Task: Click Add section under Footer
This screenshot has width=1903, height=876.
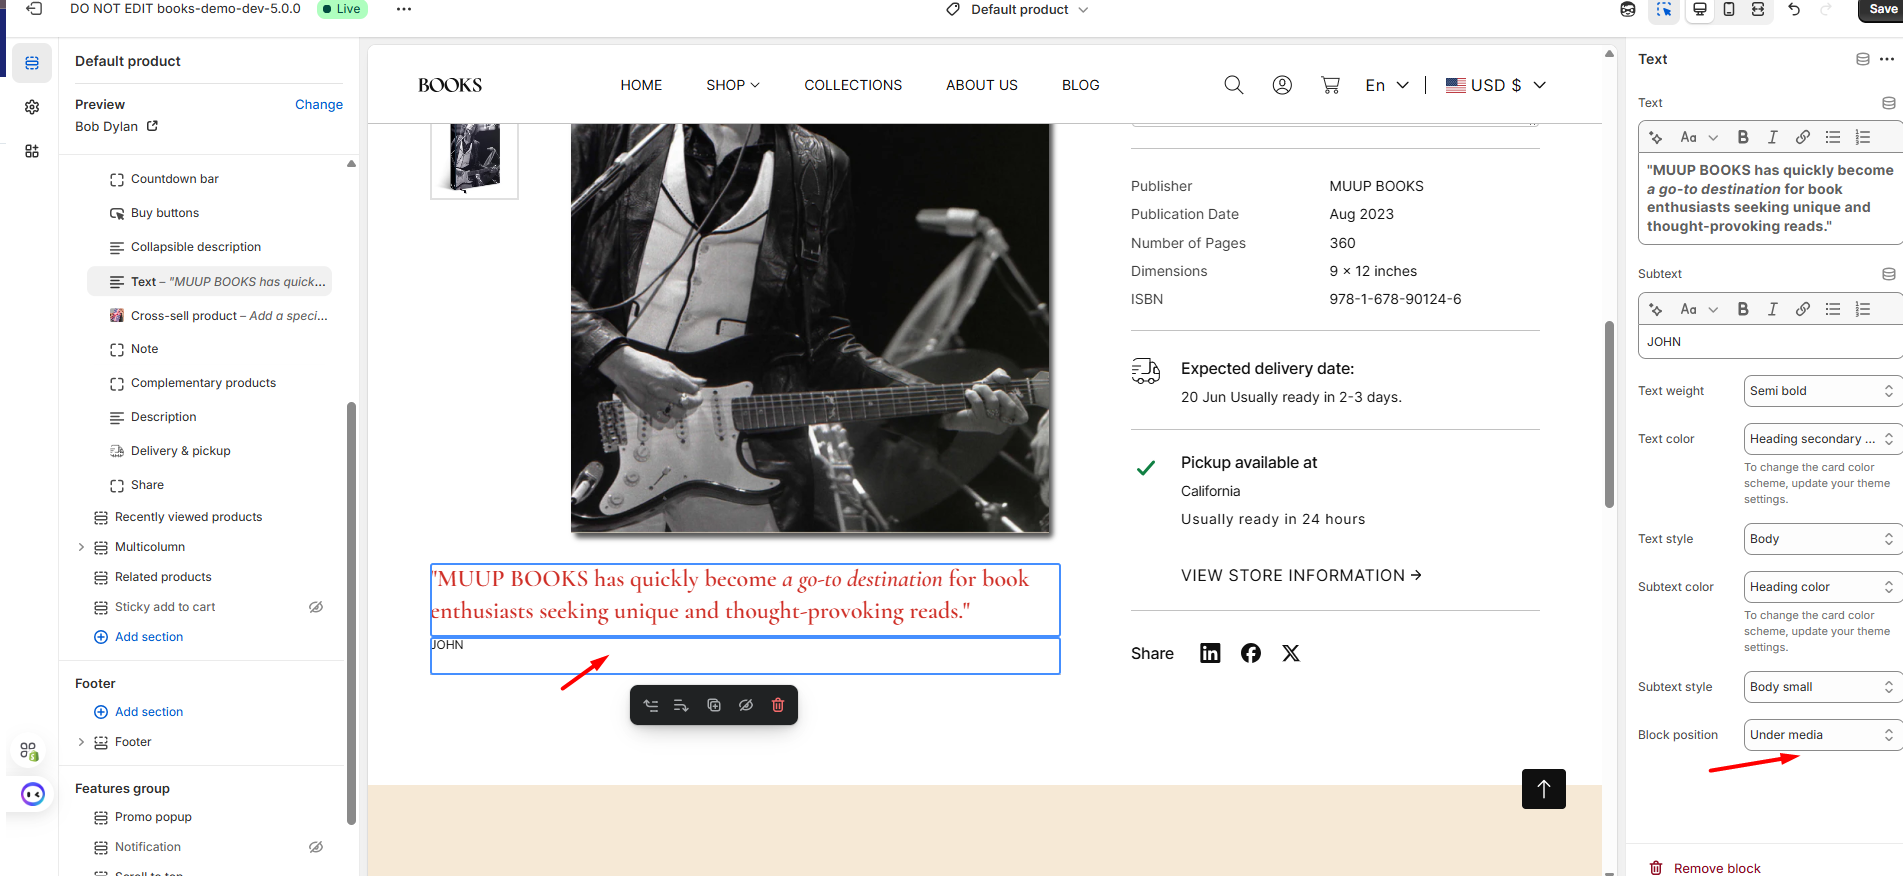Action: pos(139,712)
